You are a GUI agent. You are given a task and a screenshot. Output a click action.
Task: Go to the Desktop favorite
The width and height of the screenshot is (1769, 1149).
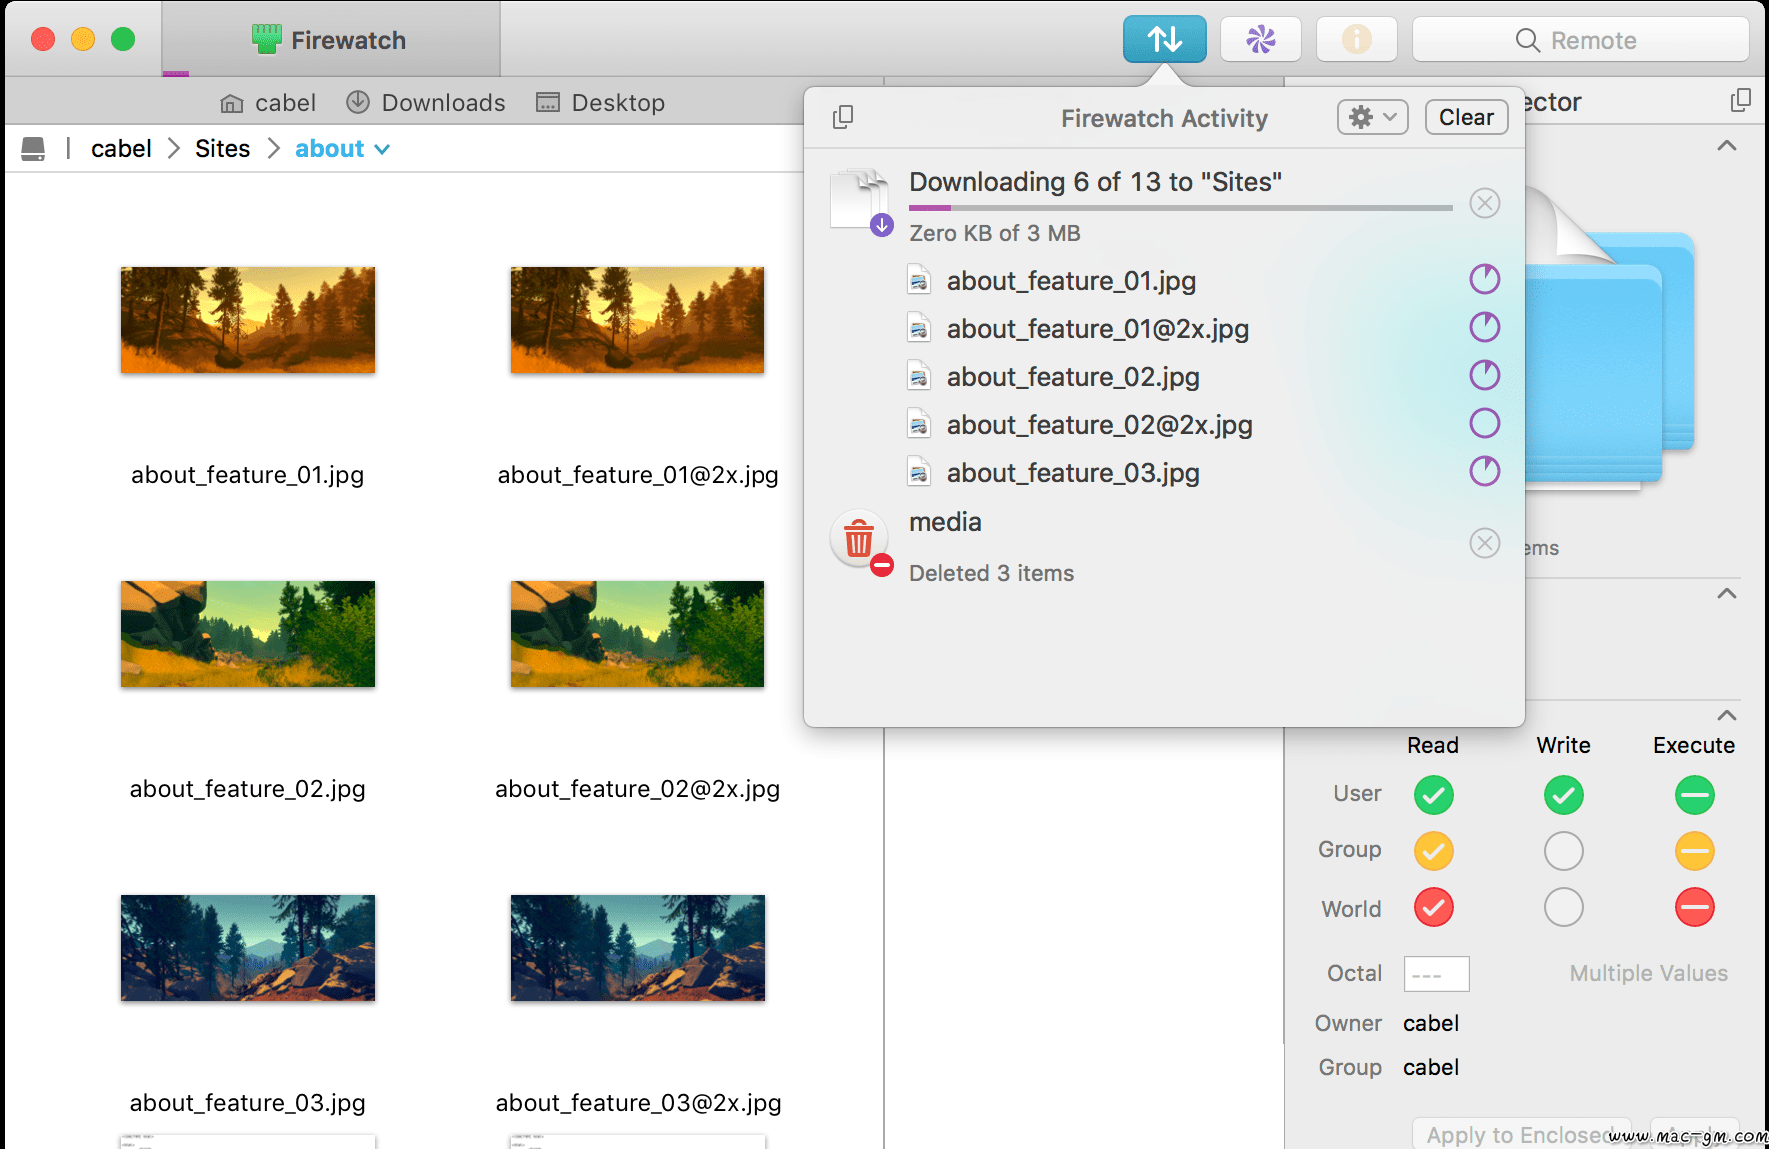[x=601, y=103]
